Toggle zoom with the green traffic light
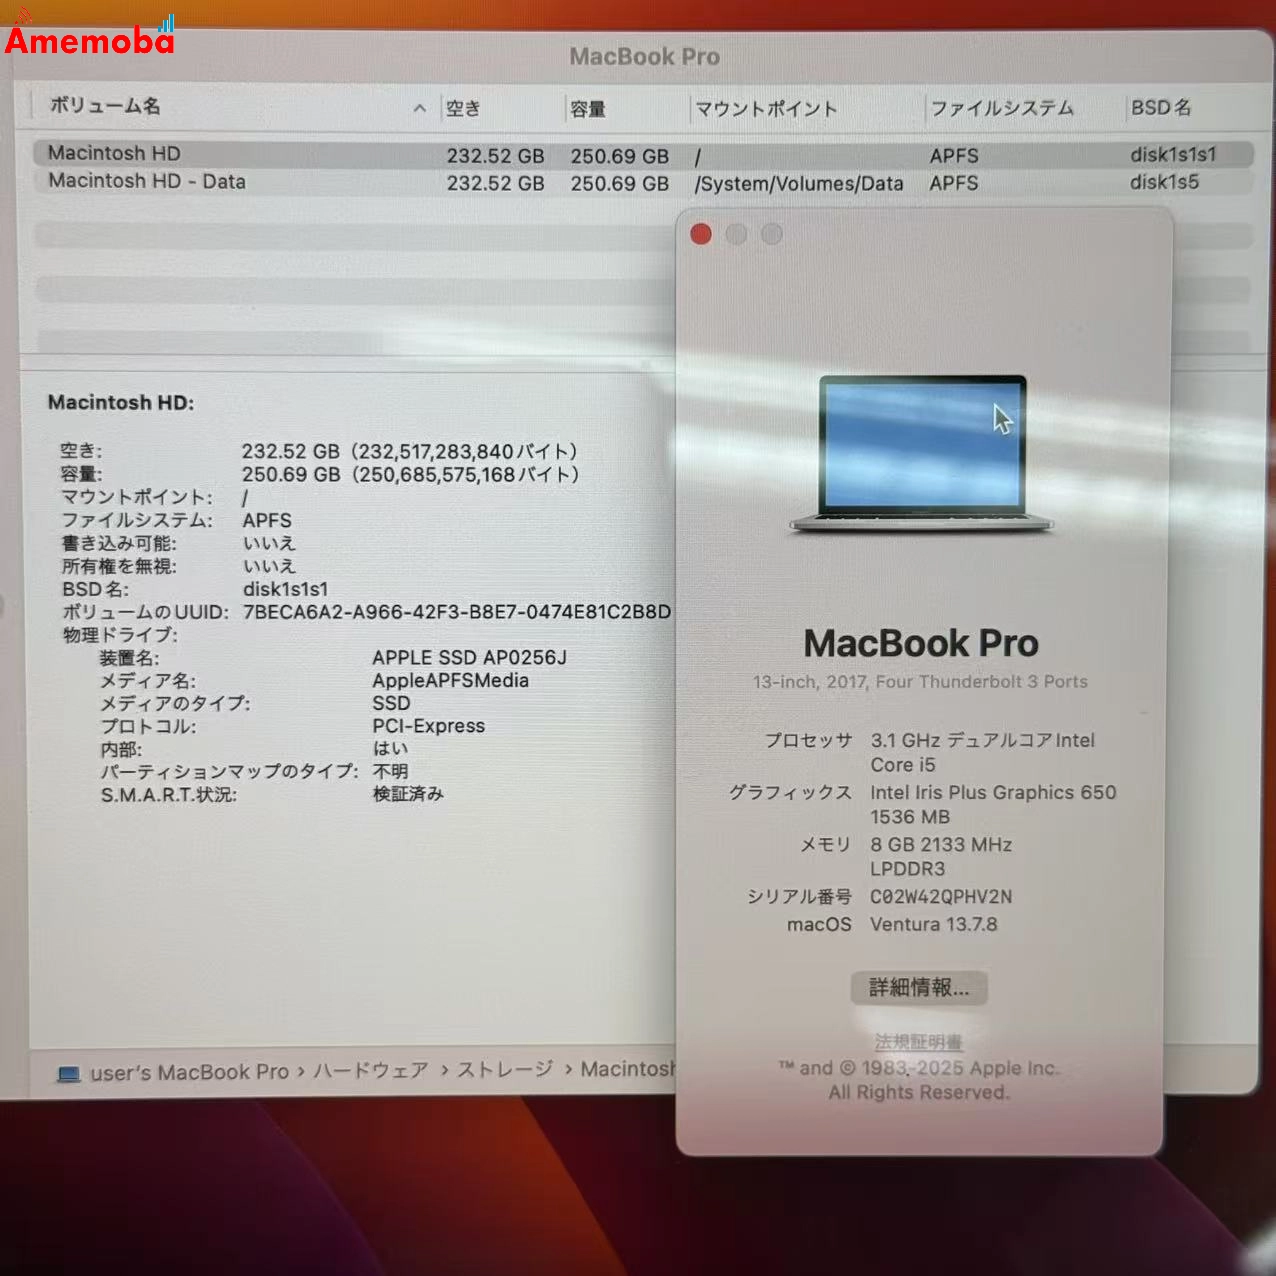Image resolution: width=1276 pixels, height=1276 pixels. tap(772, 233)
